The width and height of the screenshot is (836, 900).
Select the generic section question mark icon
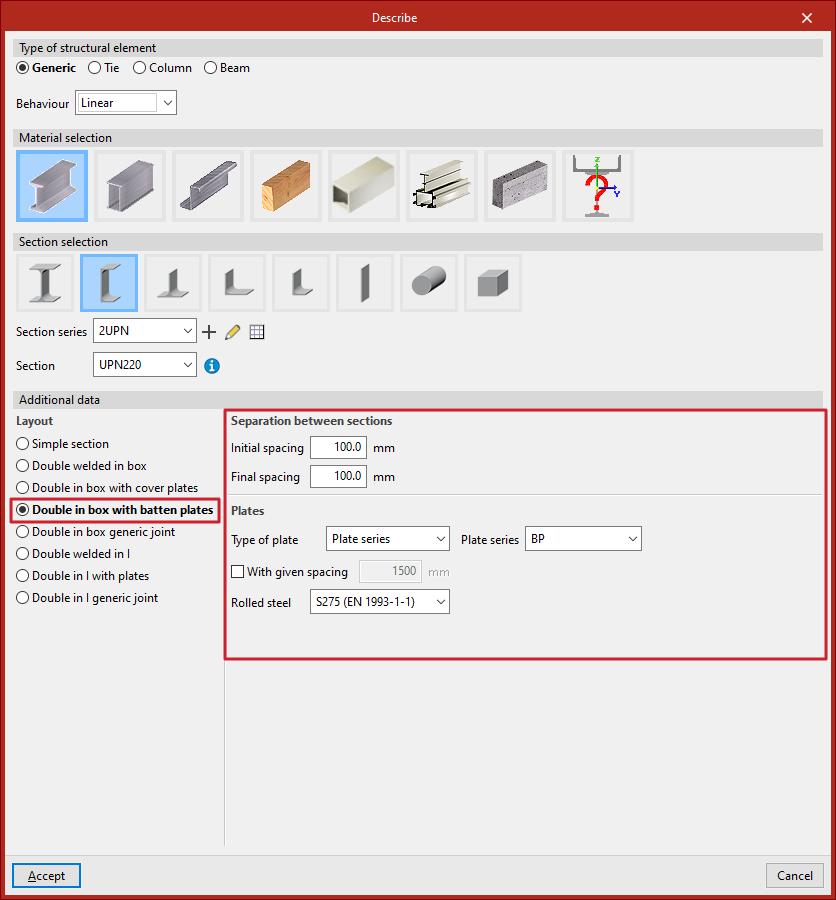598,186
